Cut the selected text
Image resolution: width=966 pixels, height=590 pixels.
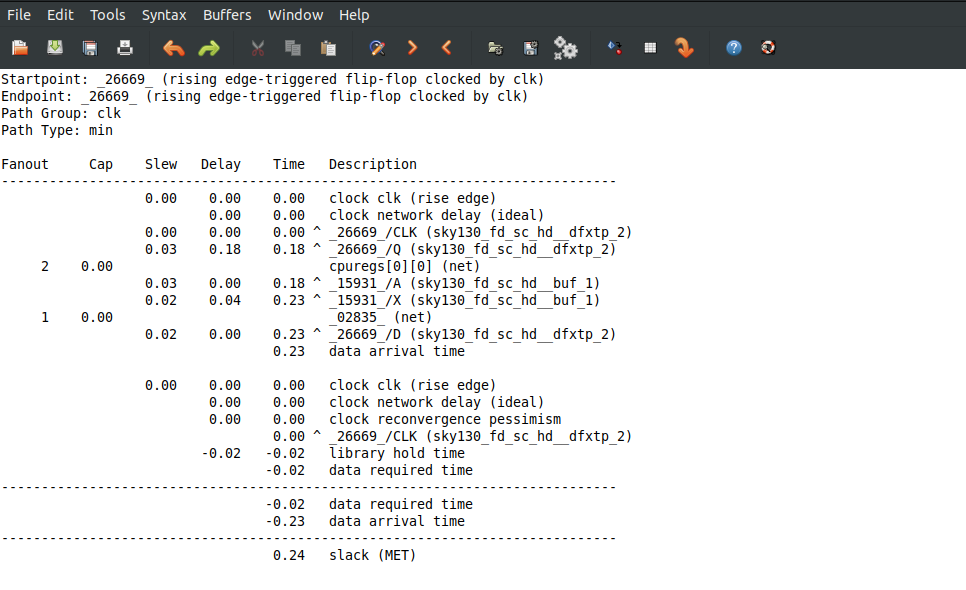(257, 47)
